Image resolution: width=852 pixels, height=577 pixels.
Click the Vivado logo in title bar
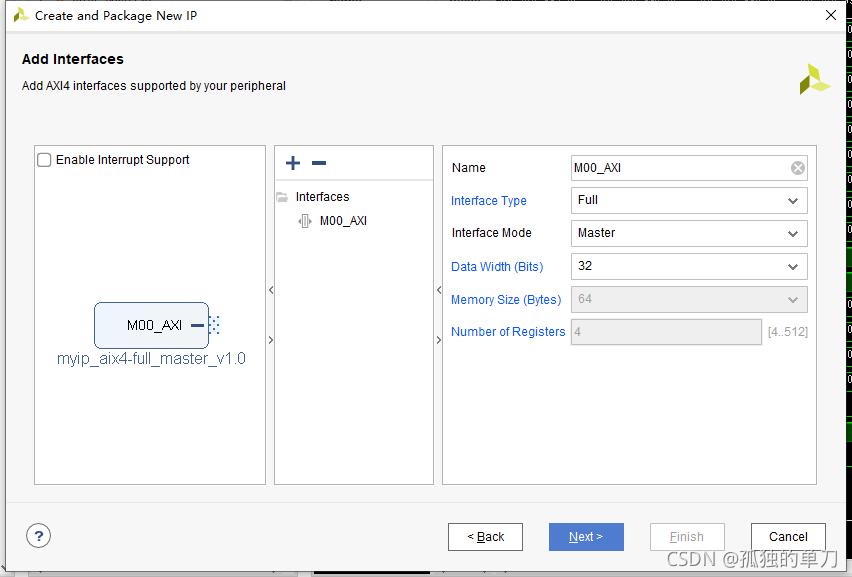pos(20,15)
